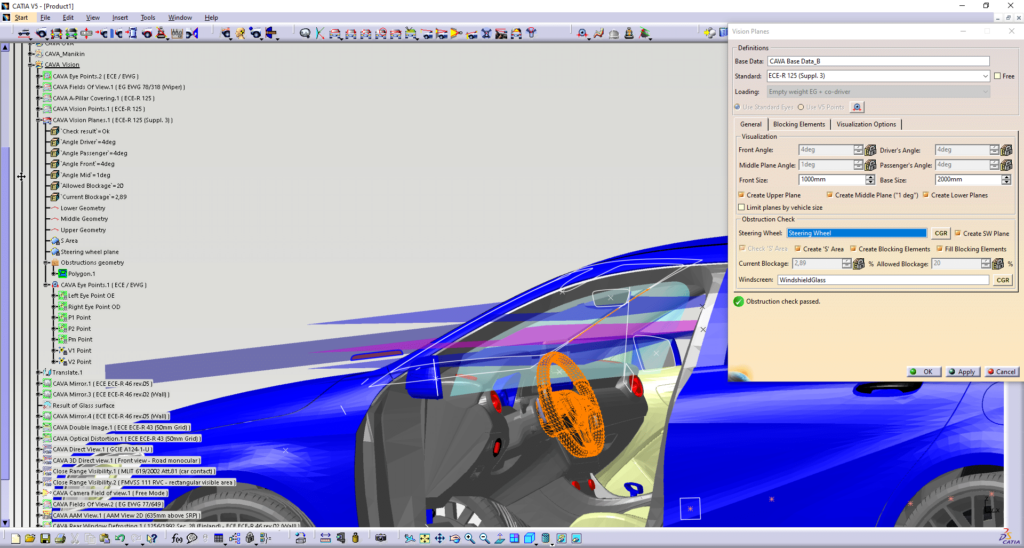Click the CGR button beside Windscreen
1024x548 pixels.
point(1002,280)
